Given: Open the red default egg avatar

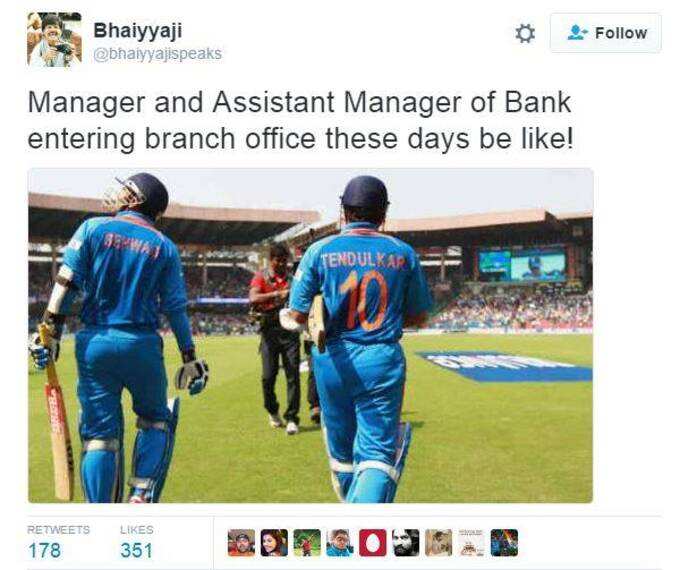Looking at the screenshot, I should [x=373, y=543].
